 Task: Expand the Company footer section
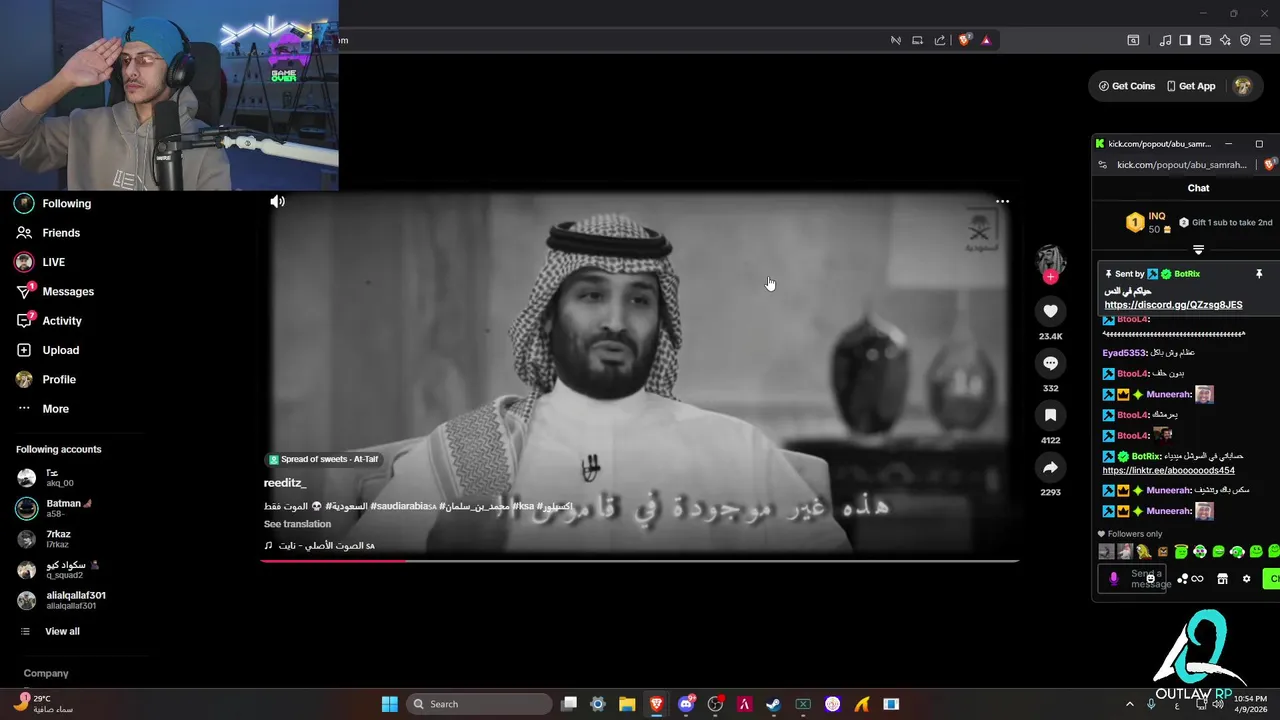click(46, 673)
